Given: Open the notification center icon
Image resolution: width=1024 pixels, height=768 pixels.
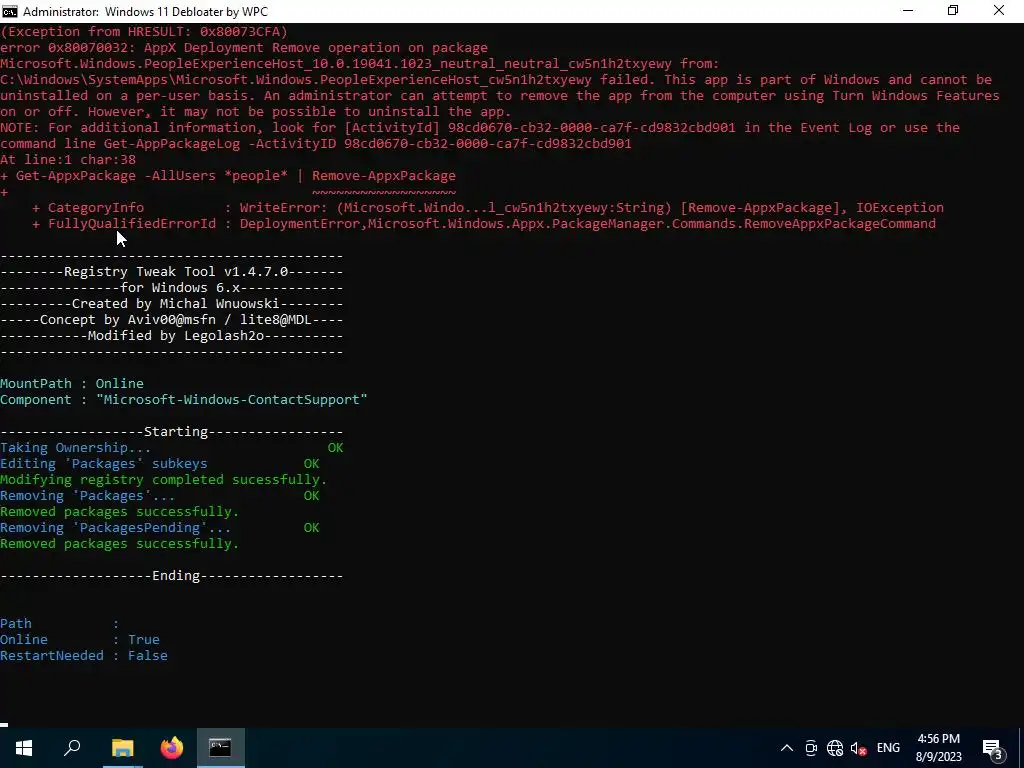Looking at the screenshot, I should [993, 748].
